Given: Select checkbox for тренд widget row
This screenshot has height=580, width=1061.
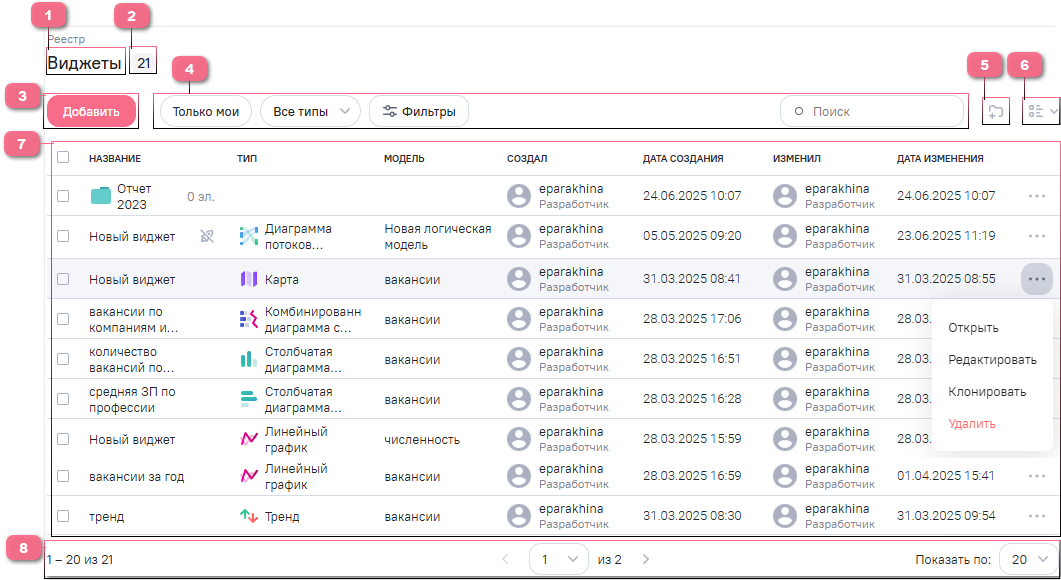Looking at the screenshot, I should [63, 516].
